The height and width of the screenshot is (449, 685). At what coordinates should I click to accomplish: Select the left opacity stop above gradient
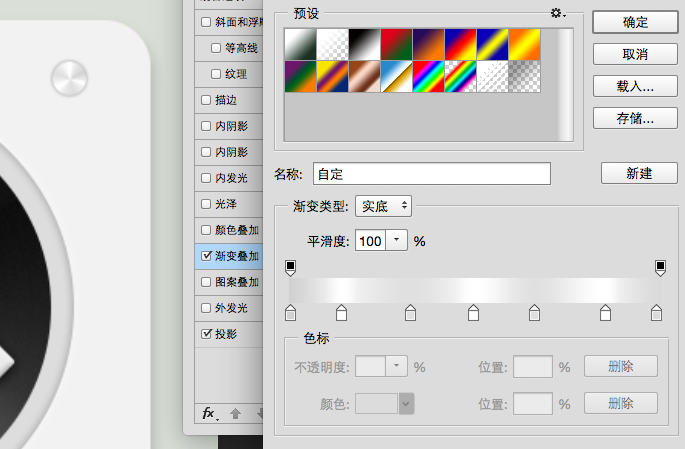coord(291,268)
